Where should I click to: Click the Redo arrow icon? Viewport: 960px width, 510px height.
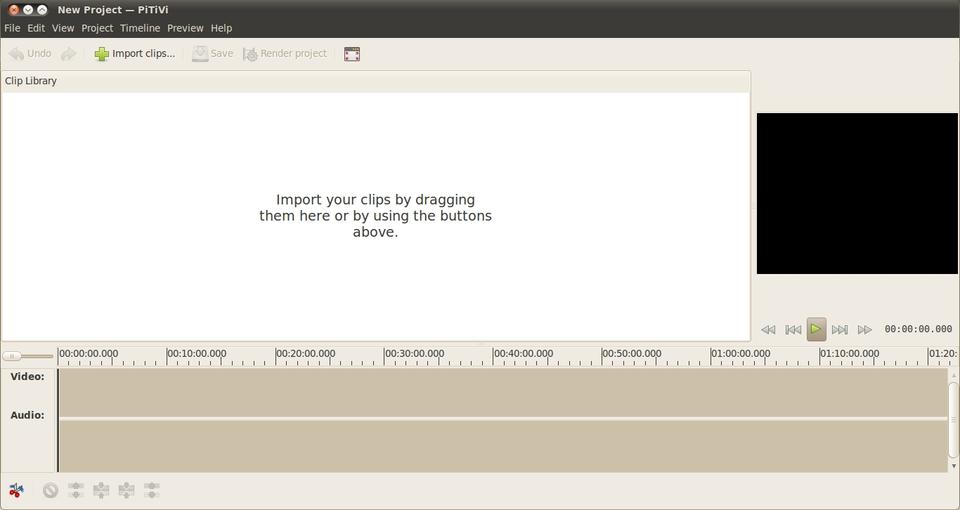[68, 54]
